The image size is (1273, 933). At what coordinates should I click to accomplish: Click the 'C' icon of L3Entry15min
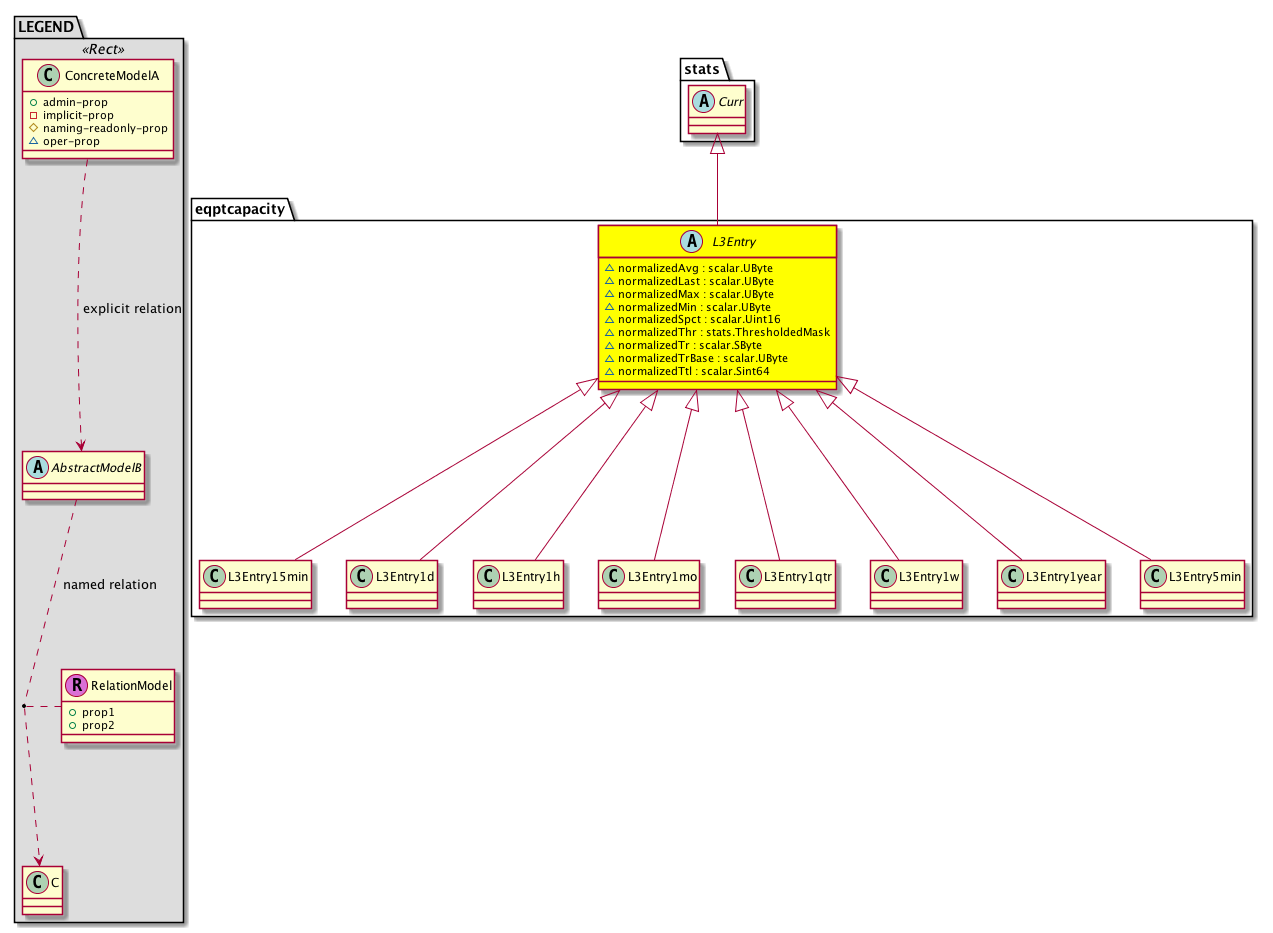point(215,576)
